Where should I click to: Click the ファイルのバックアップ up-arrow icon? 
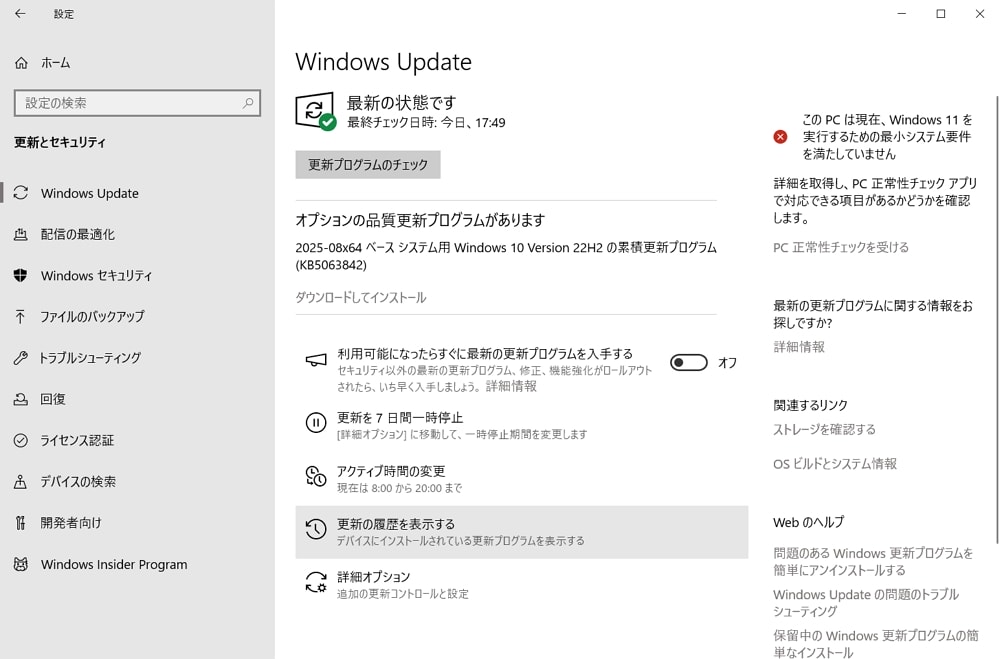coord(20,316)
